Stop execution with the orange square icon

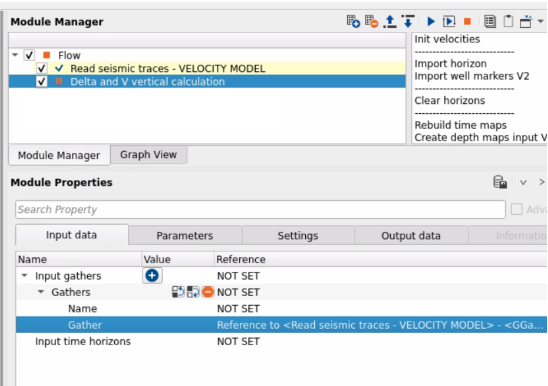pos(467,22)
